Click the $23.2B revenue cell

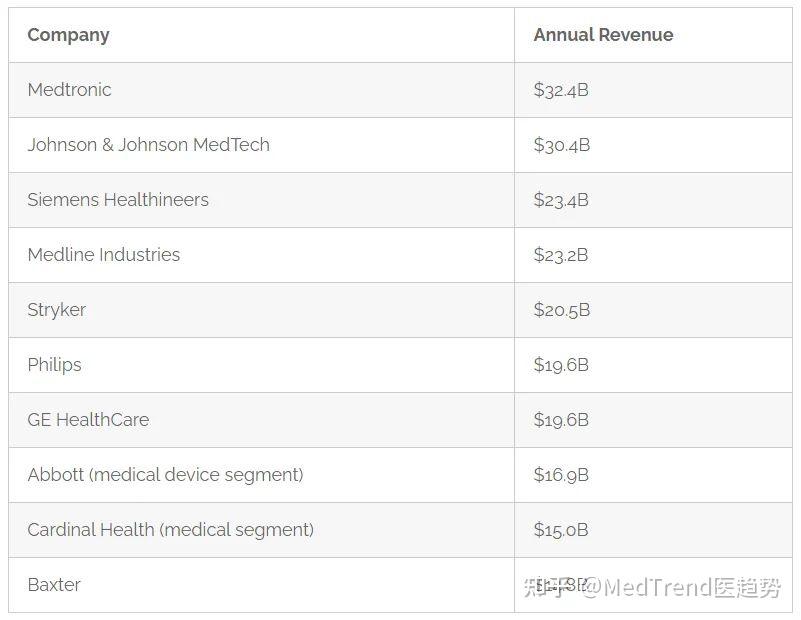[x=561, y=255]
